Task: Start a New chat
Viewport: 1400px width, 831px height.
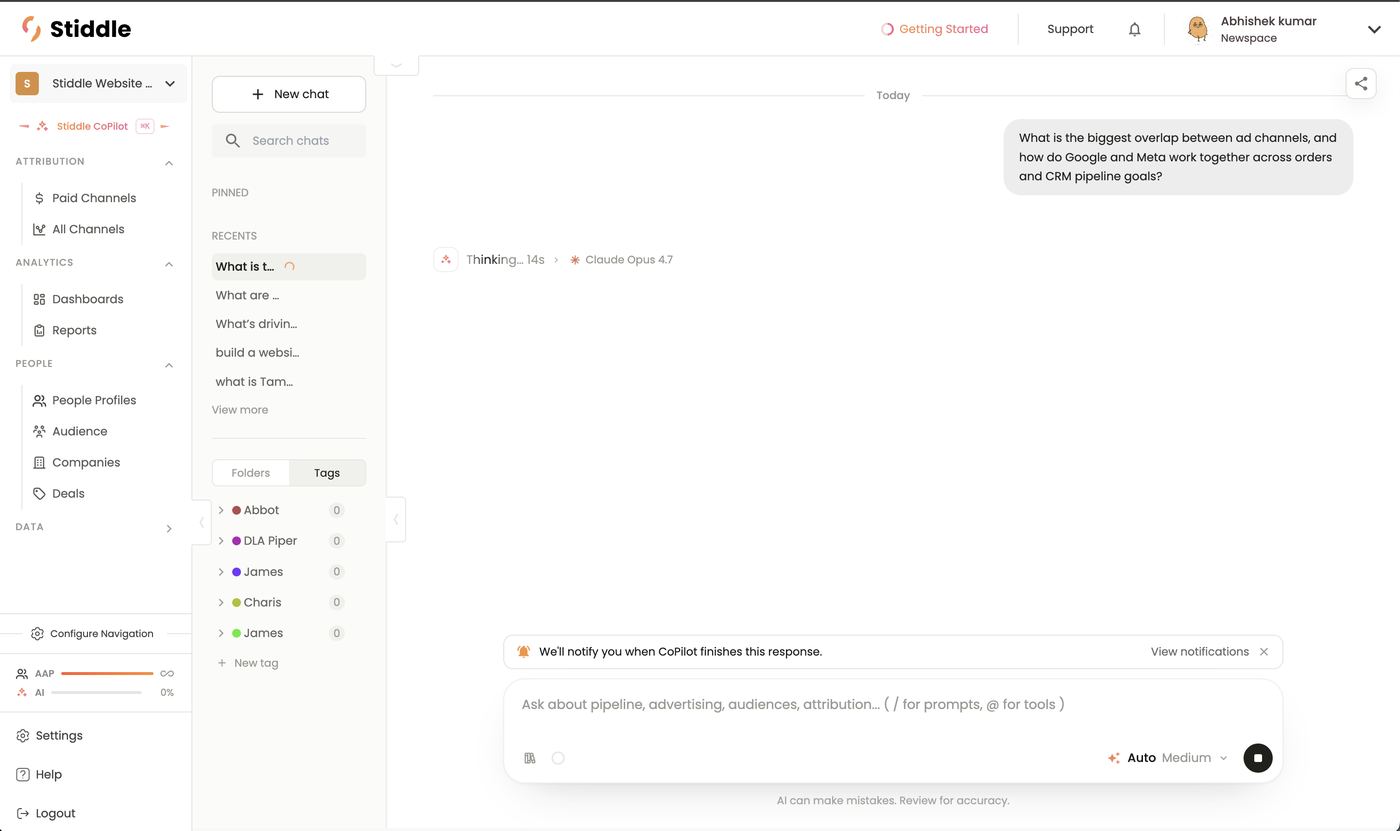Action: [x=289, y=94]
